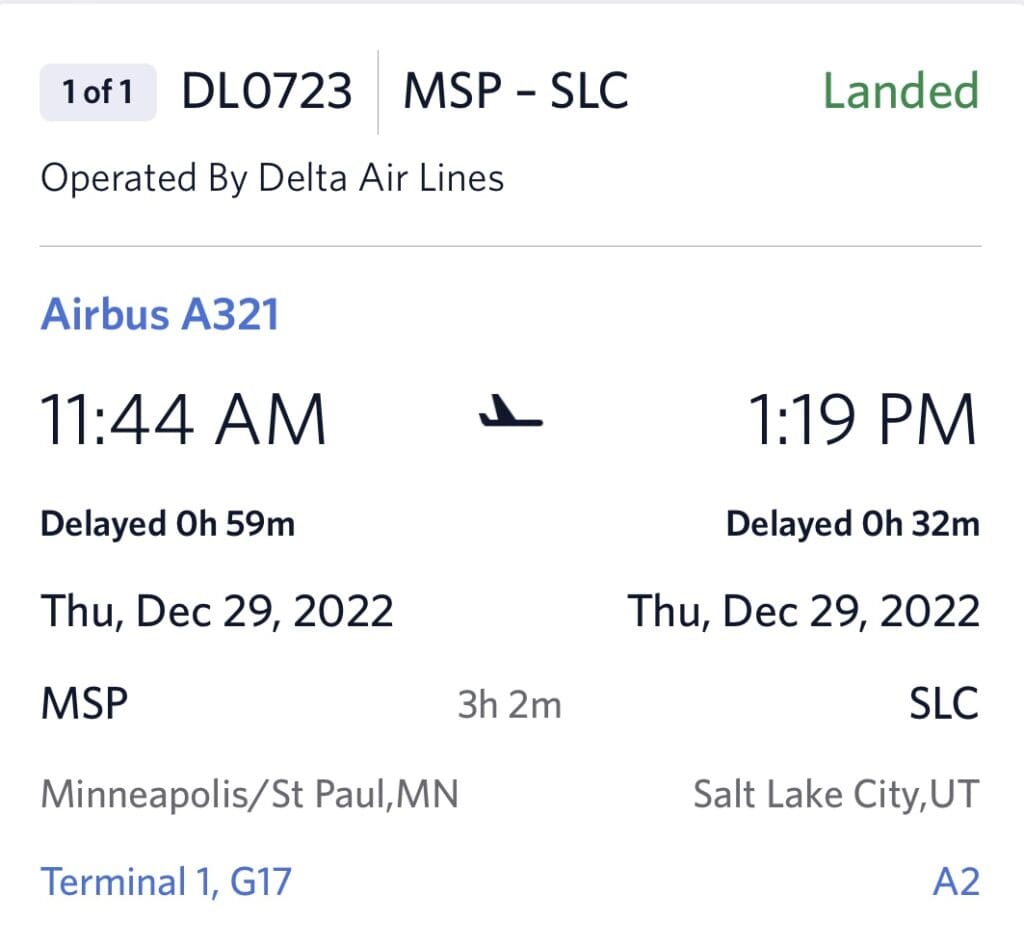This screenshot has height=947, width=1024.
Task: Select the MSP – SLC route header
Action: pos(516,90)
